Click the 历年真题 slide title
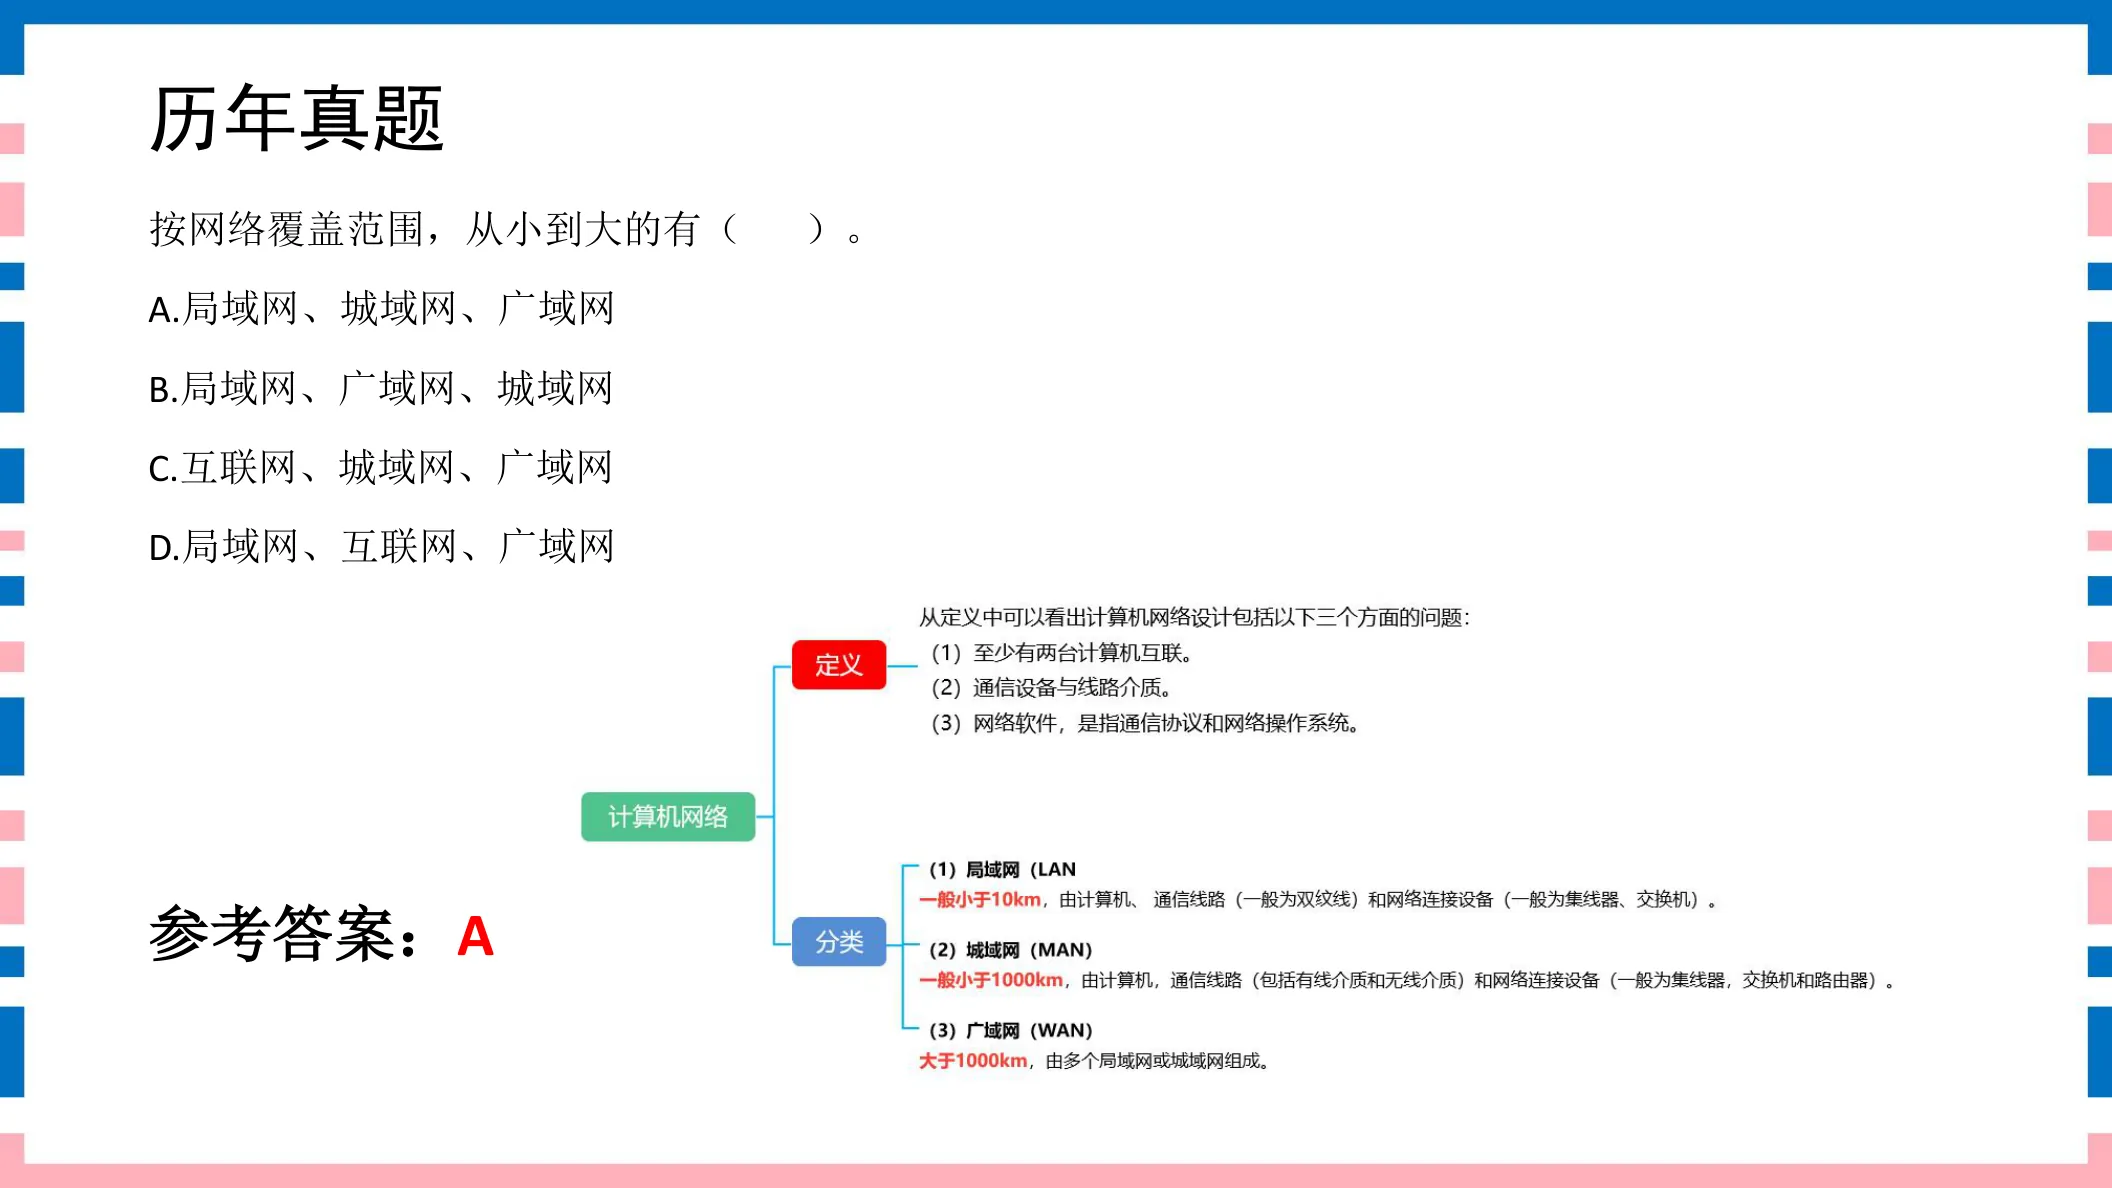 pos(296,119)
